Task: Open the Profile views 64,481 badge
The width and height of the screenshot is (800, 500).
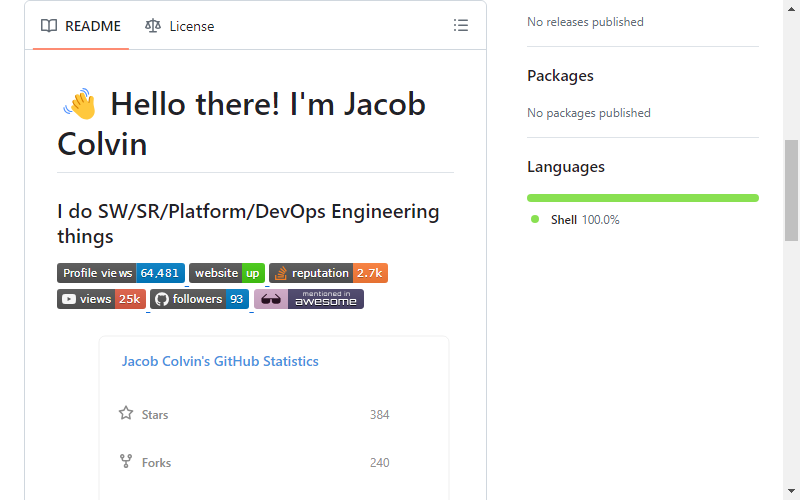Action: [x=121, y=273]
